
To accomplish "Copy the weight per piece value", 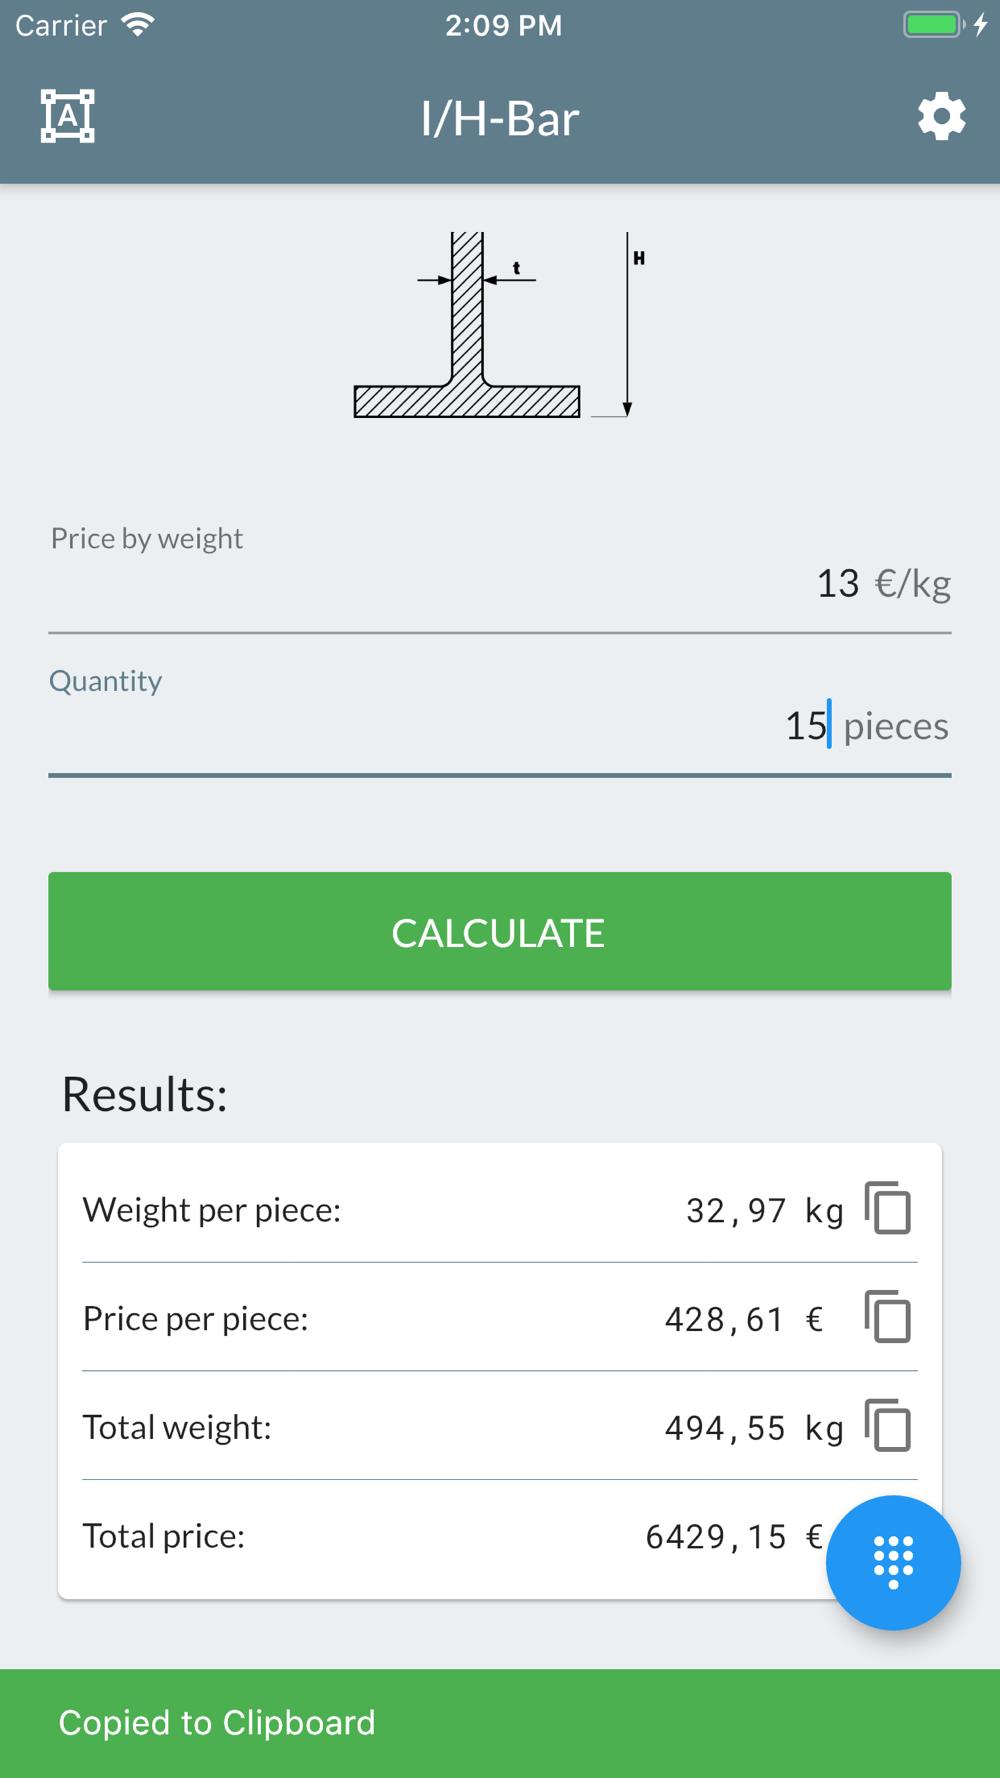I will [888, 1208].
